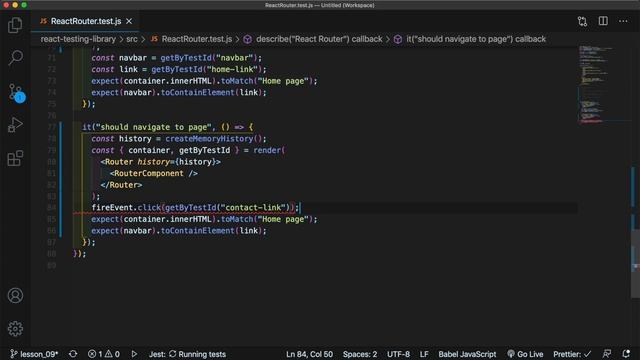Change indentation via Spaces: 2
Screen dimensions: 640x360
pos(360,354)
